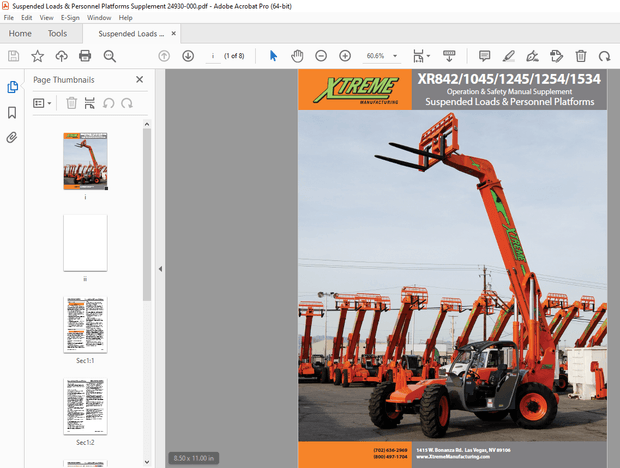Select Sec1:1 page thumbnail
Screen dimensions: 620x468
pyautogui.click(x=85, y=325)
